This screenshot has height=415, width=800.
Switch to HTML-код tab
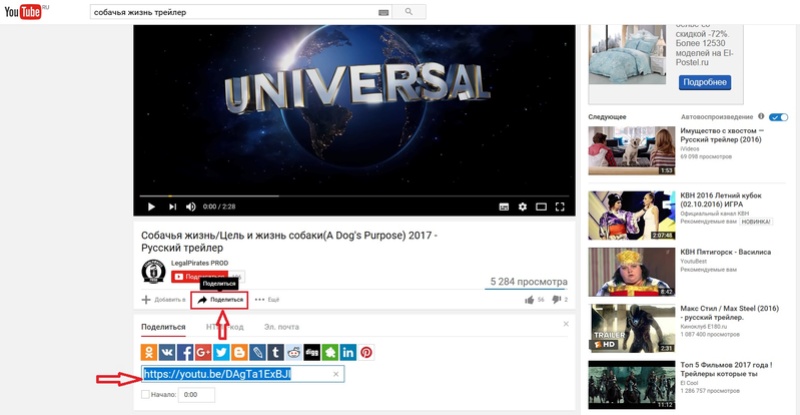point(225,327)
